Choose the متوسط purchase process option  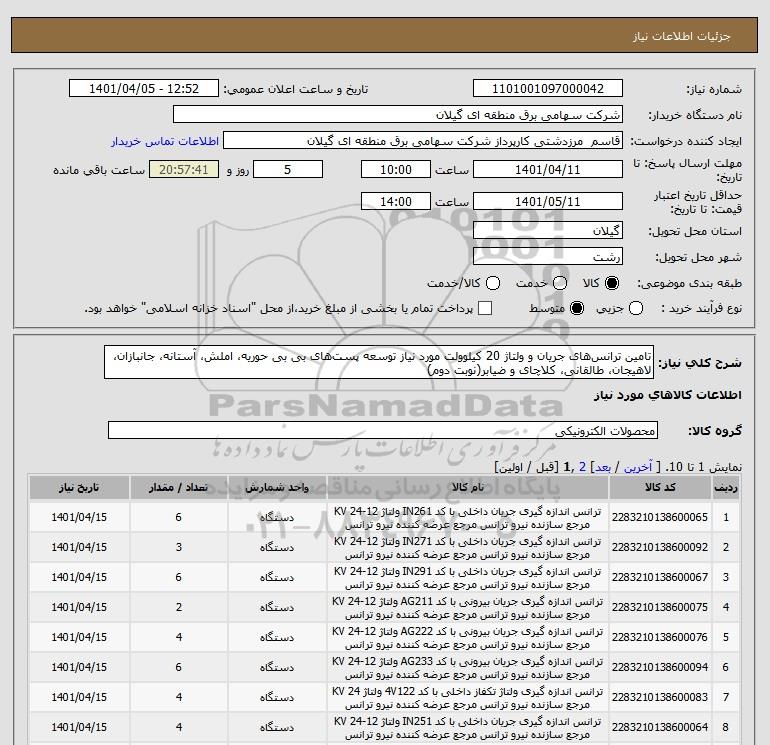[x=577, y=308]
